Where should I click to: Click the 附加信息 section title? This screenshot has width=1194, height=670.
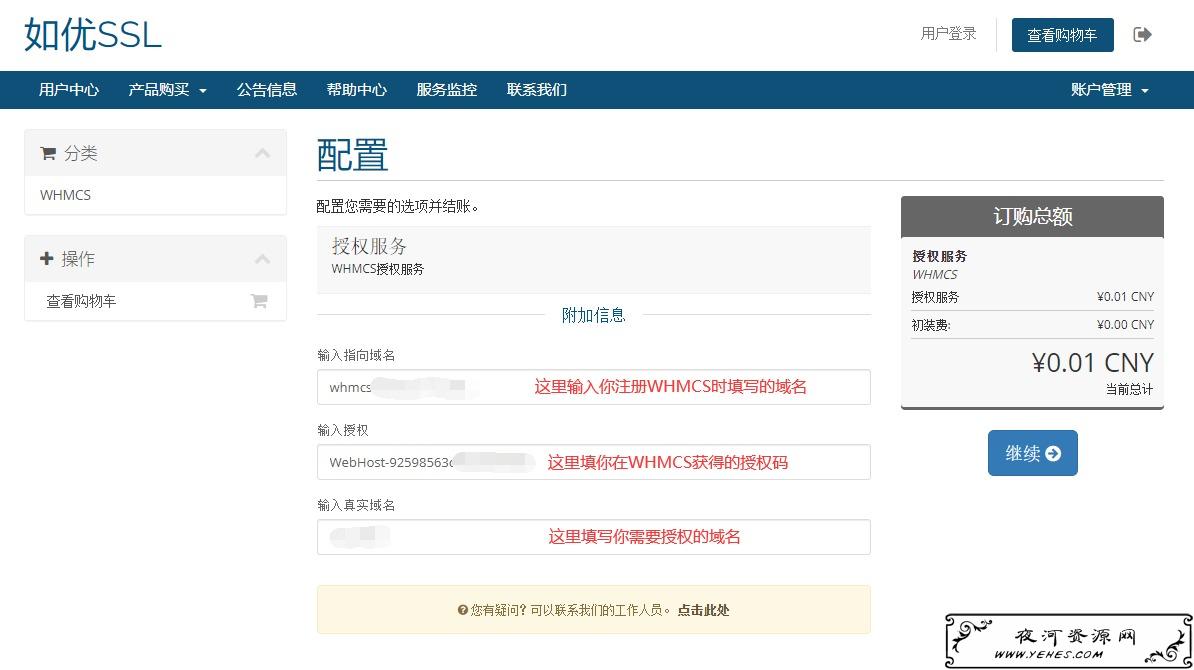tap(593, 315)
